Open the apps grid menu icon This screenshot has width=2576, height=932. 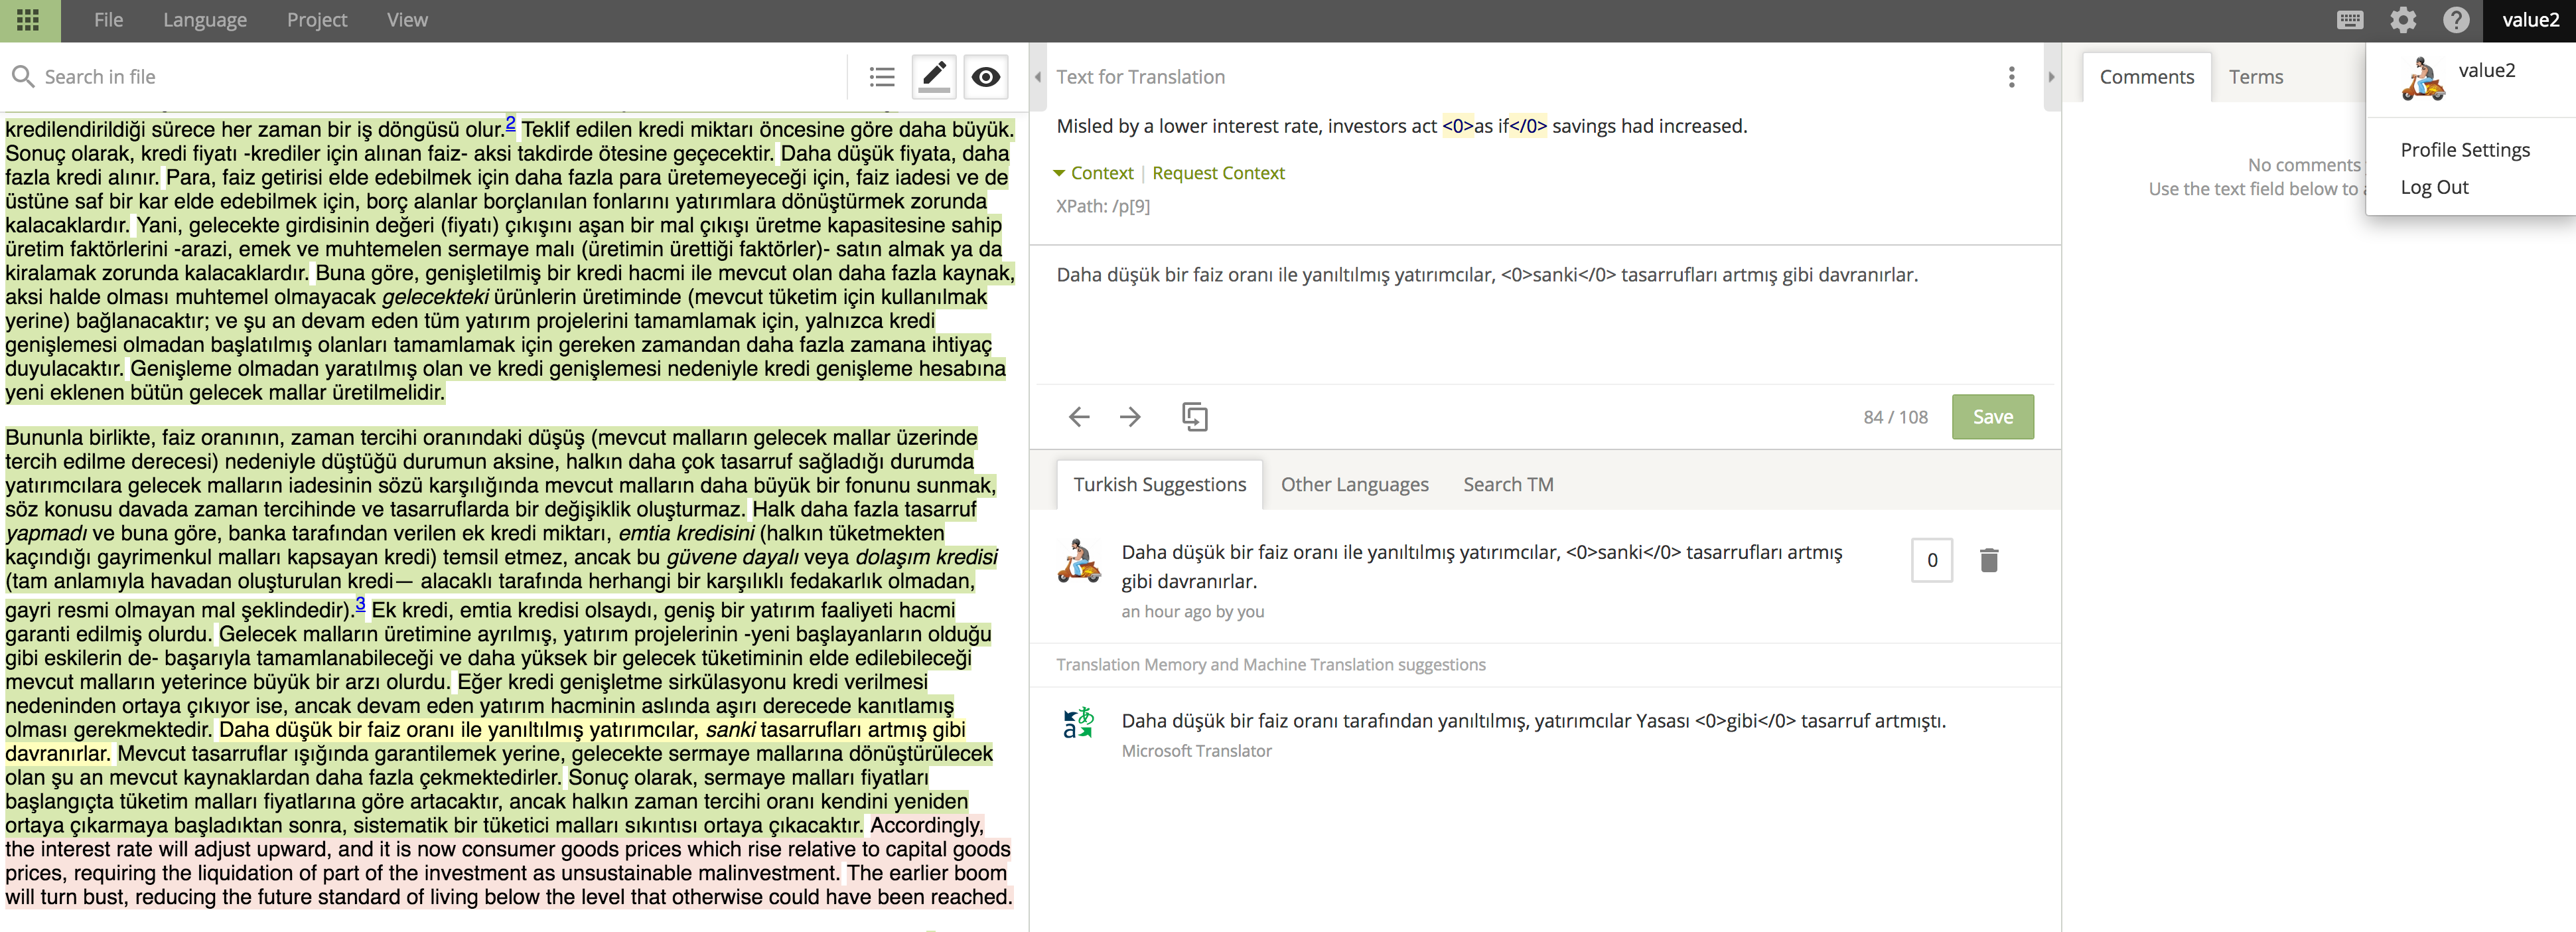click(x=29, y=20)
